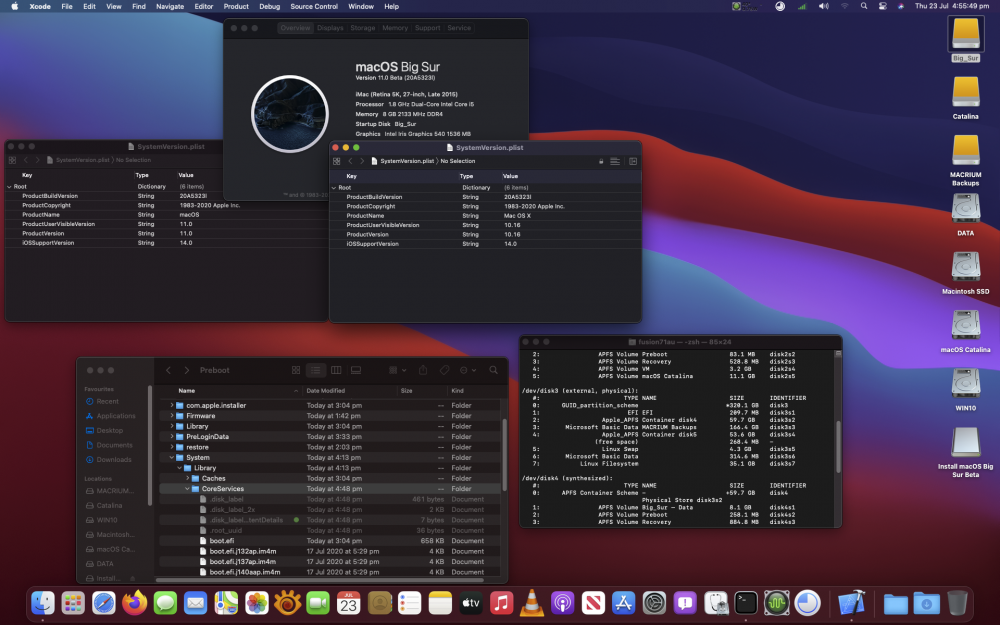1000x625 pixels.
Task: Open the Finder group-by dropdown
Action: [x=397, y=370]
